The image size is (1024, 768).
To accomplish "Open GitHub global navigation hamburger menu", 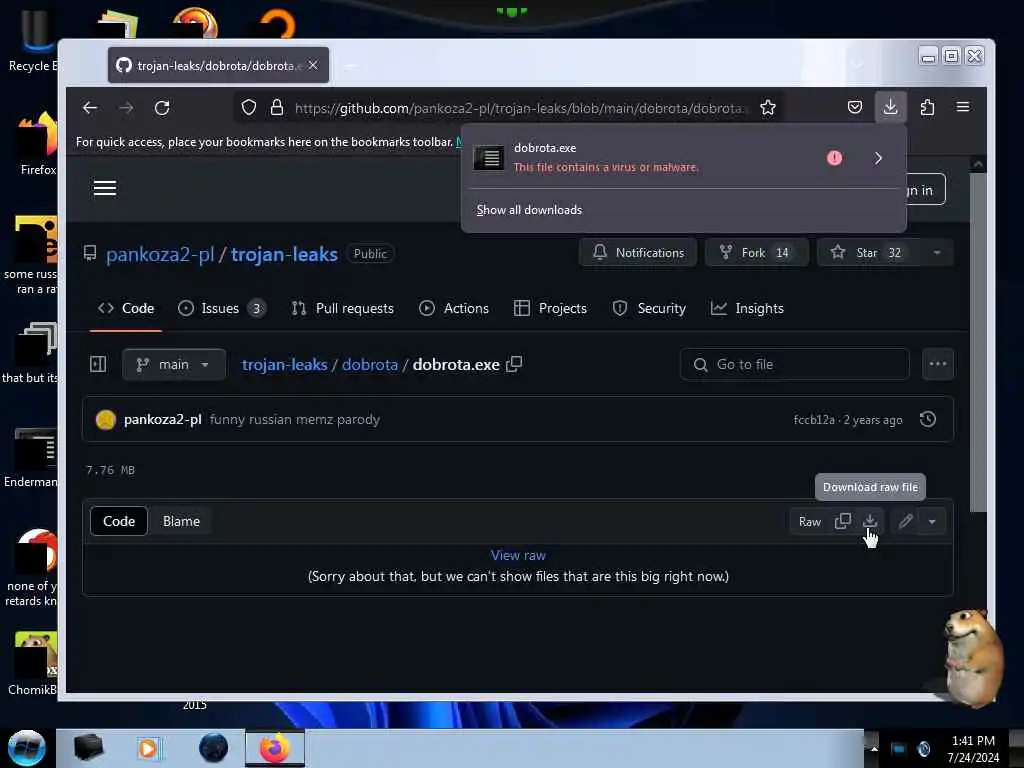I will coord(104,188).
